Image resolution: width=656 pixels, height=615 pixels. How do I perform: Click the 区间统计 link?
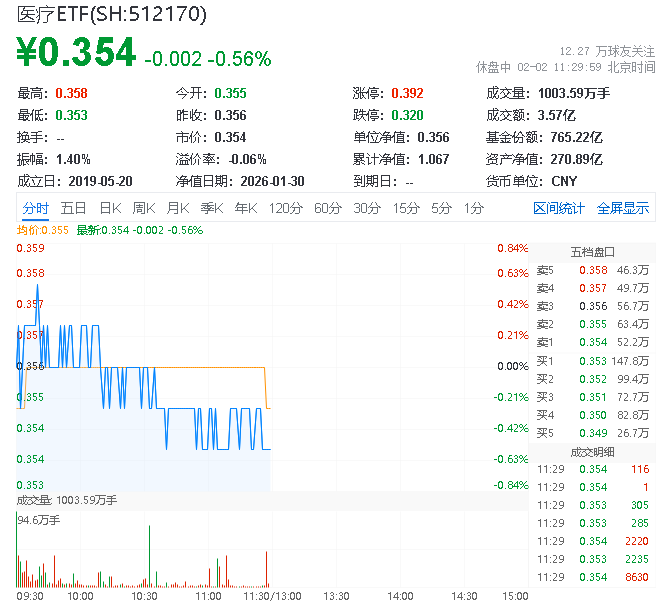tap(559, 208)
